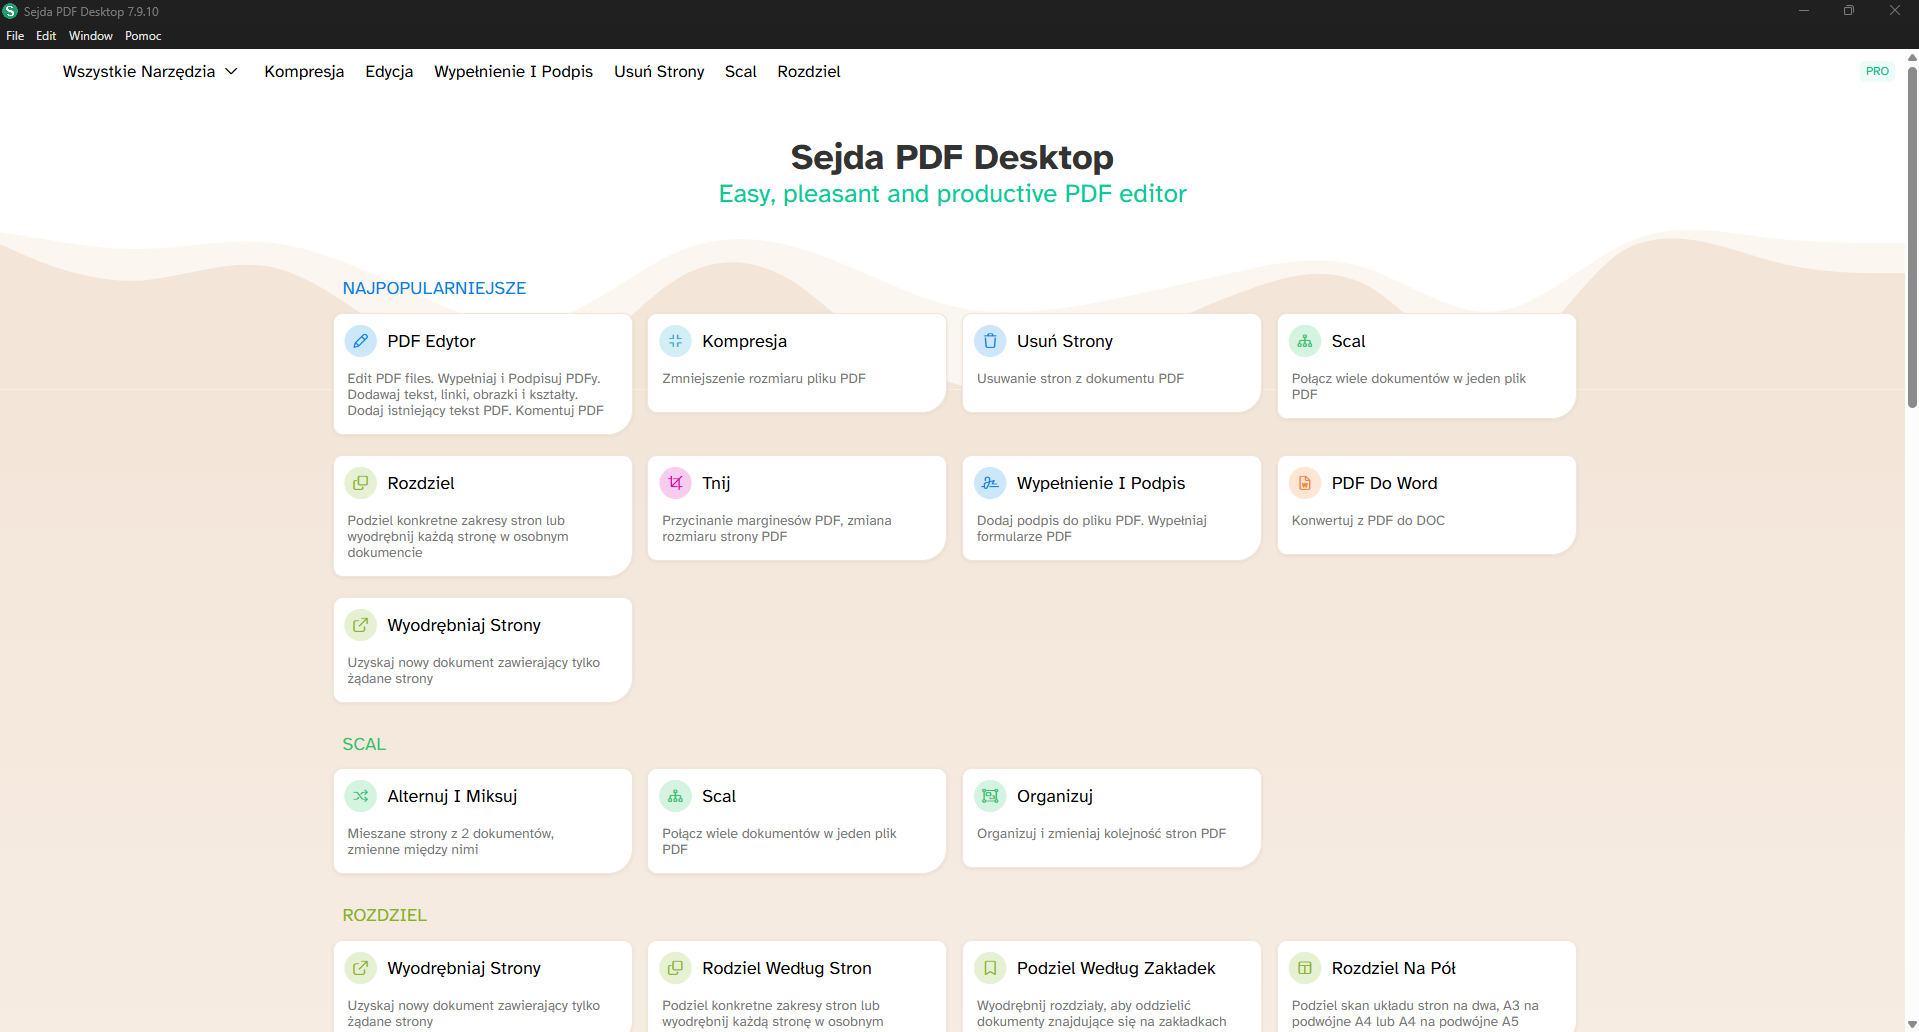Click the Scal icon in Najpopularniejsze section

point(1305,341)
